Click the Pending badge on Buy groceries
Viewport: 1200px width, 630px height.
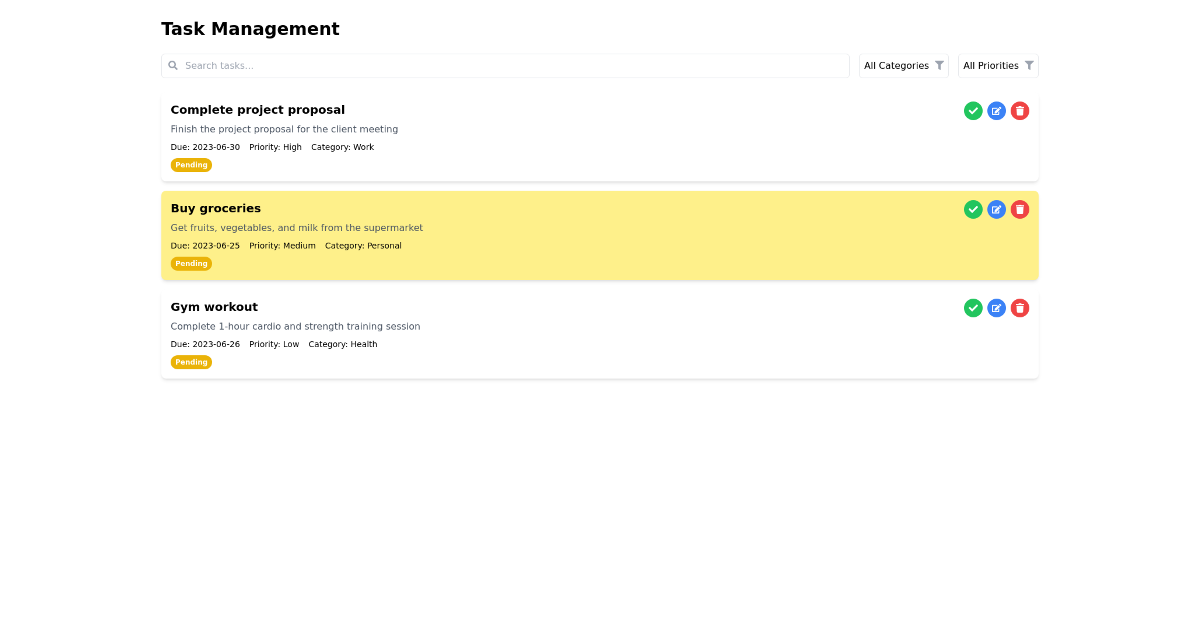(x=191, y=263)
